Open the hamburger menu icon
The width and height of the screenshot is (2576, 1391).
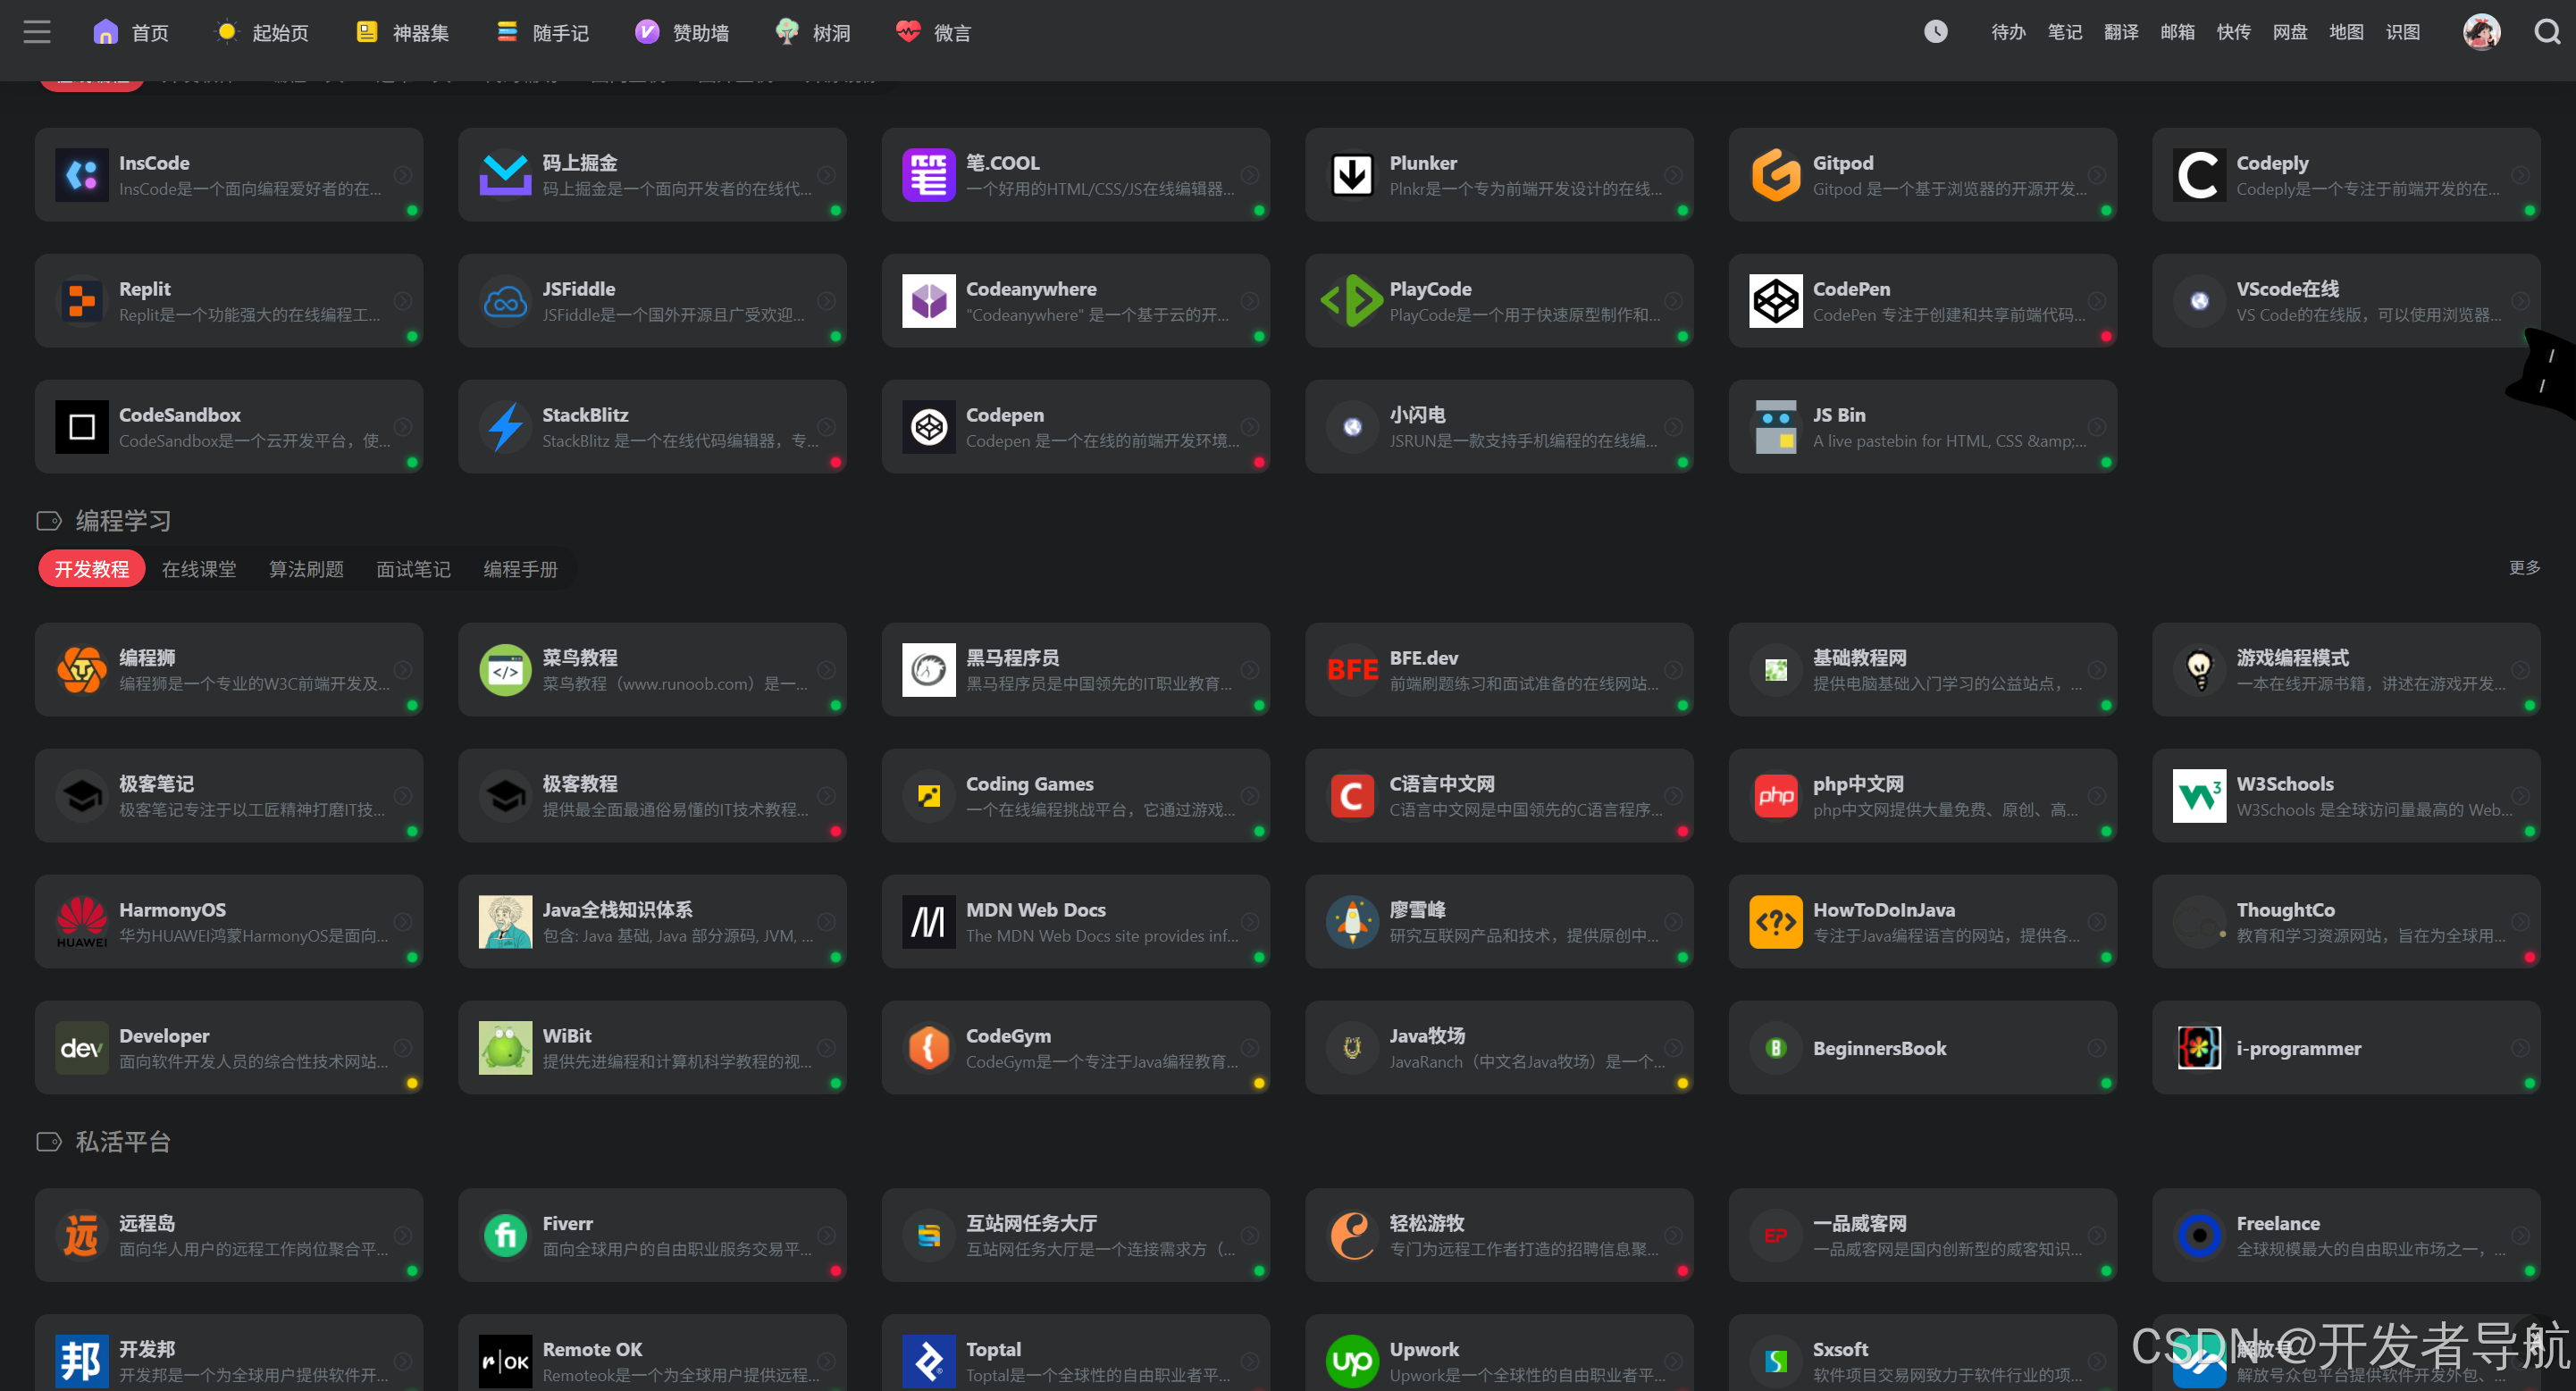[x=37, y=32]
